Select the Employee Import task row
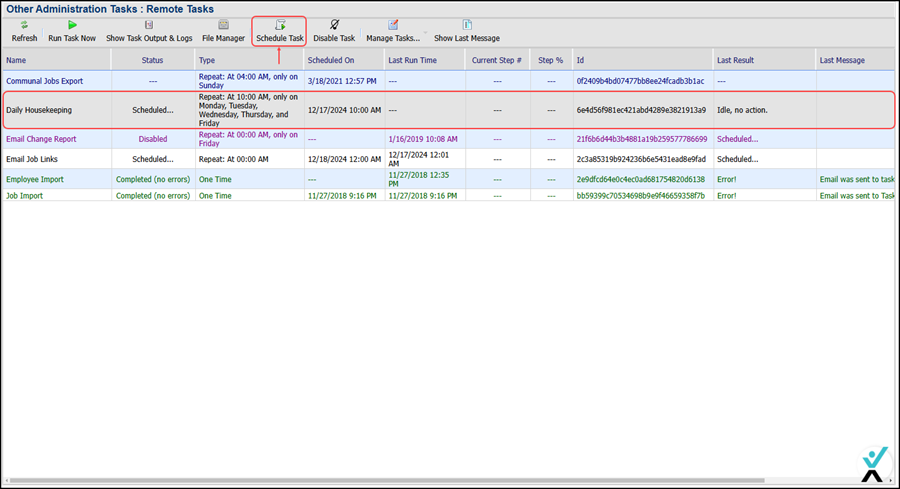This screenshot has width=900, height=489. coord(35,179)
